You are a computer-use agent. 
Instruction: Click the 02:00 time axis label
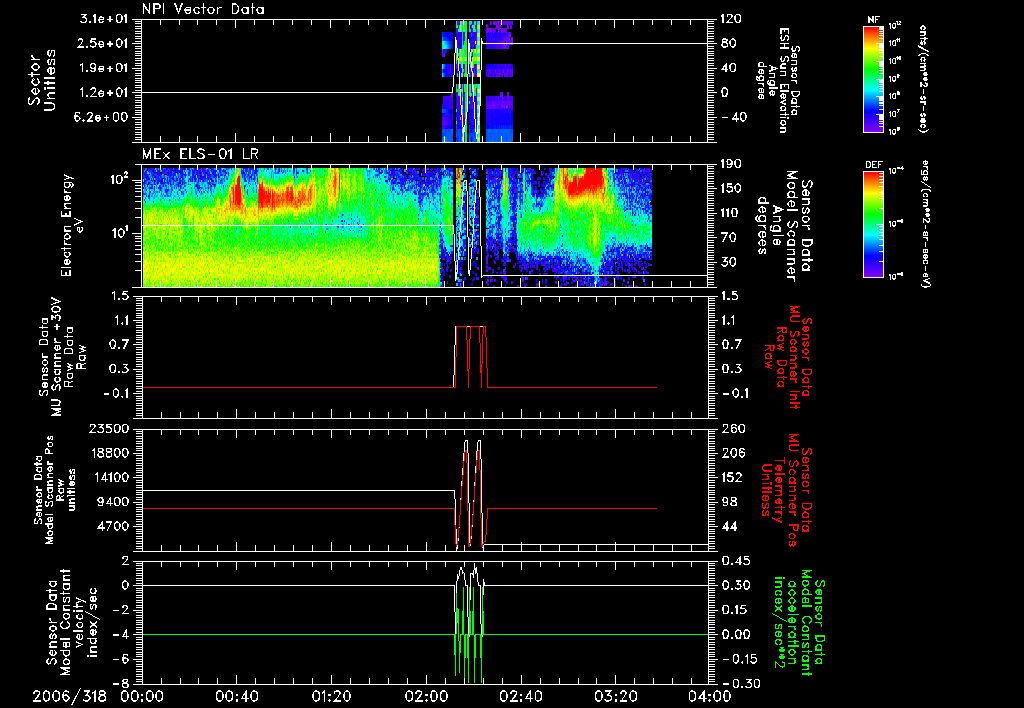coord(426,697)
